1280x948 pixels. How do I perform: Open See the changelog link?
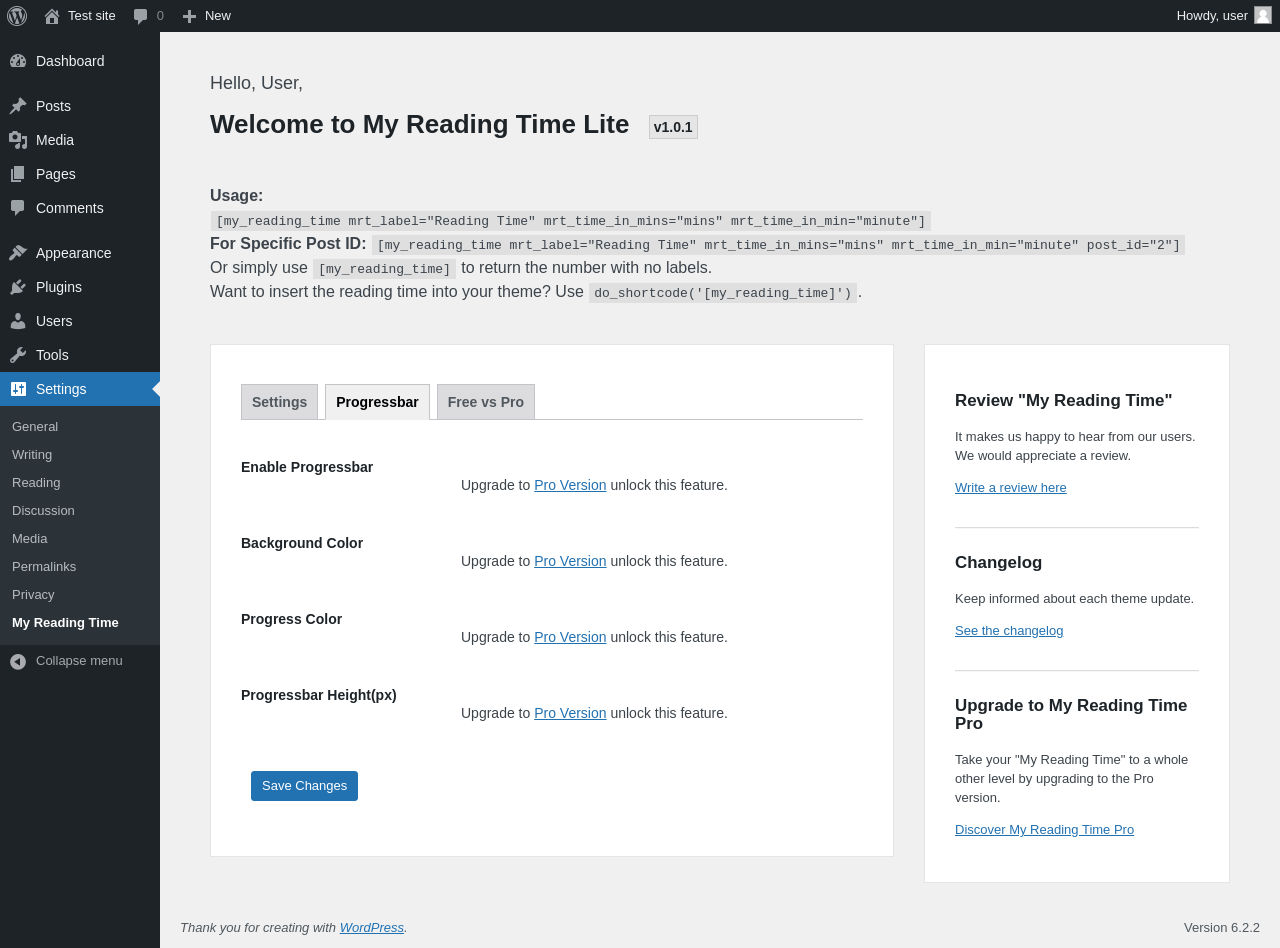[1009, 631]
